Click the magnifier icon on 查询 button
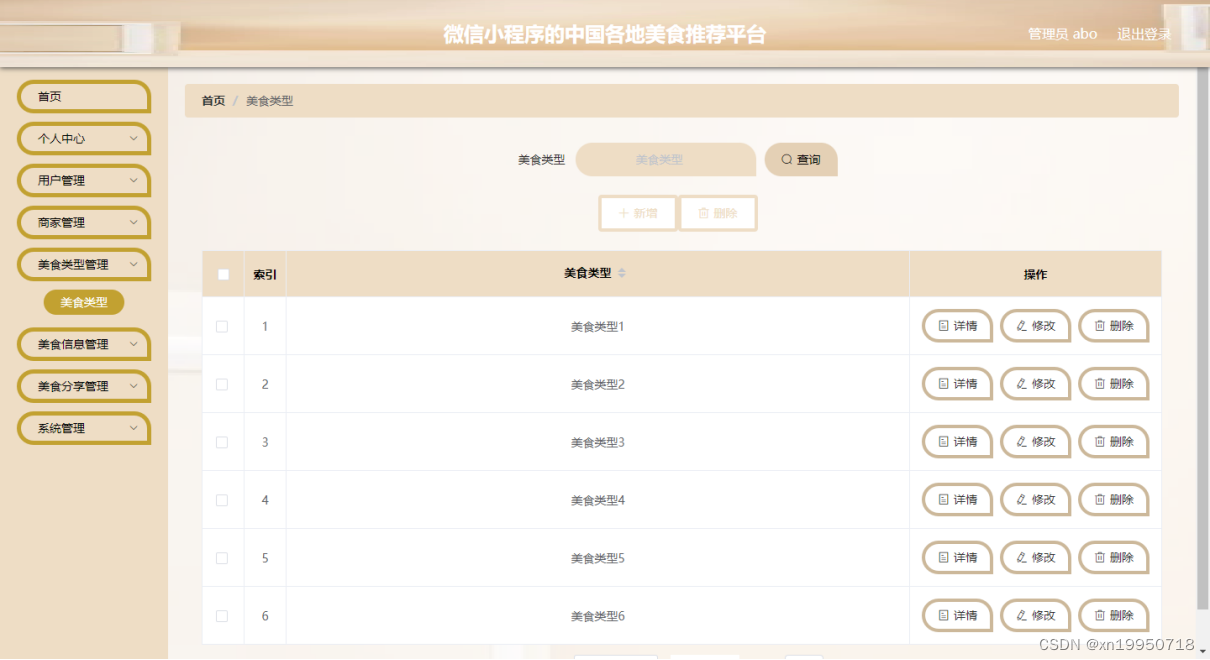1210x660 pixels. click(x=787, y=160)
